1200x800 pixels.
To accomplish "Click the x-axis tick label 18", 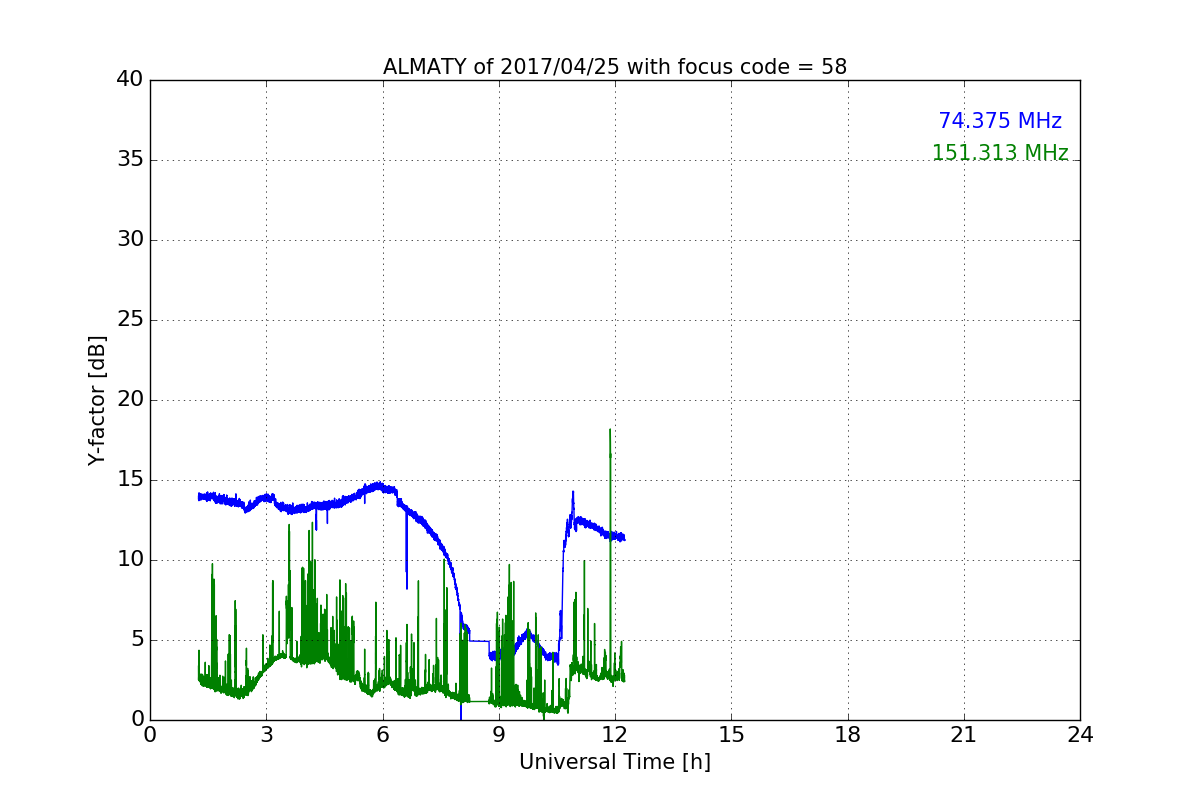I will pyautogui.click(x=848, y=734).
